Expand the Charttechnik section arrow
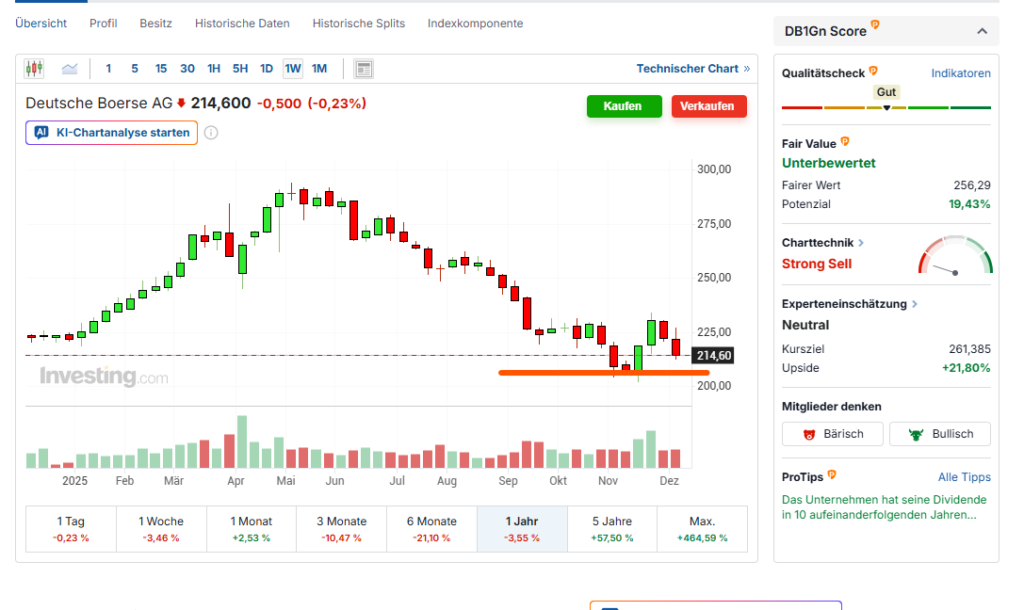Image resolution: width=1024 pixels, height=610 pixels. 861,243
